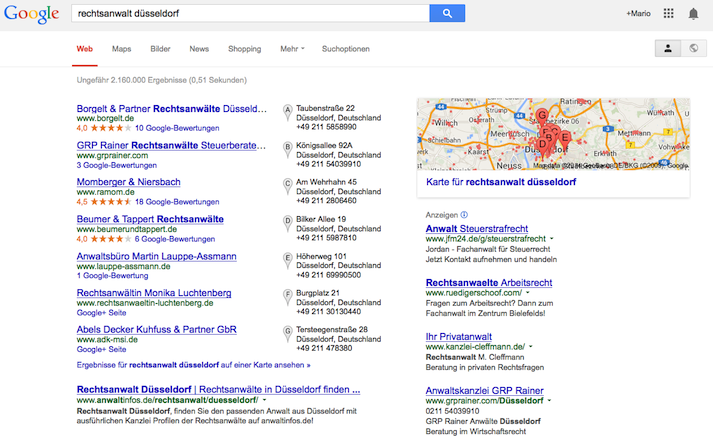The width and height of the screenshot is (713, 436).
Task: Click 3 Google-Bewertungen for GRP Rainer
Action: [x=116, y=165]
